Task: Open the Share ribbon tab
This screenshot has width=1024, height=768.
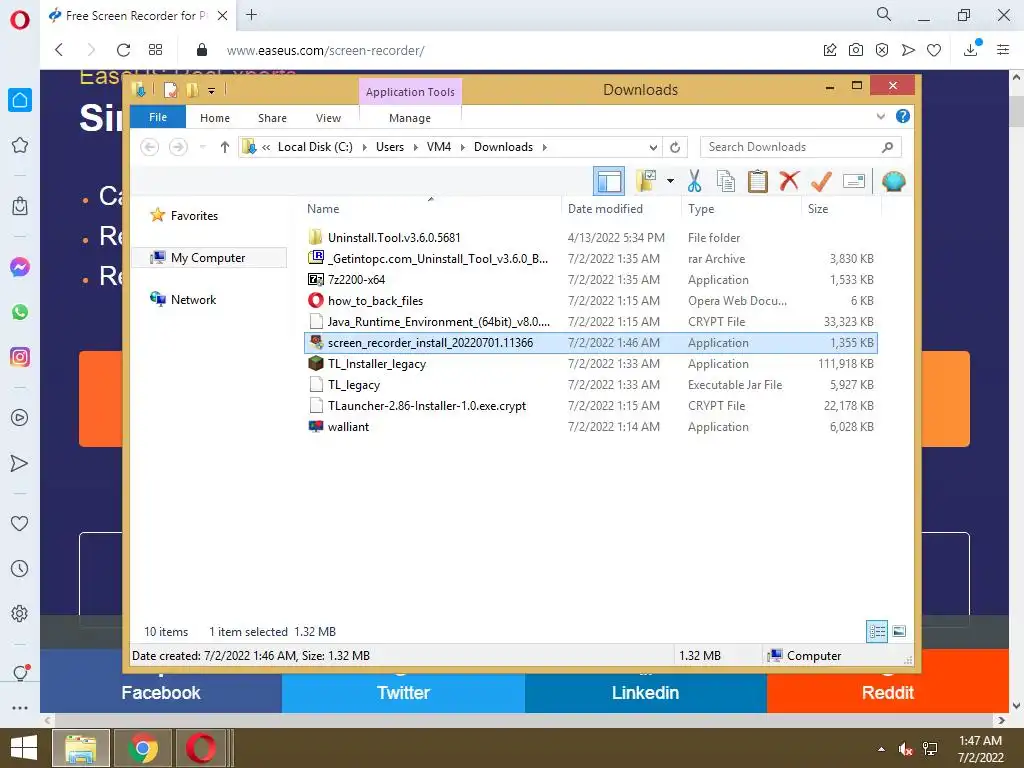Action: pos(272,118)
